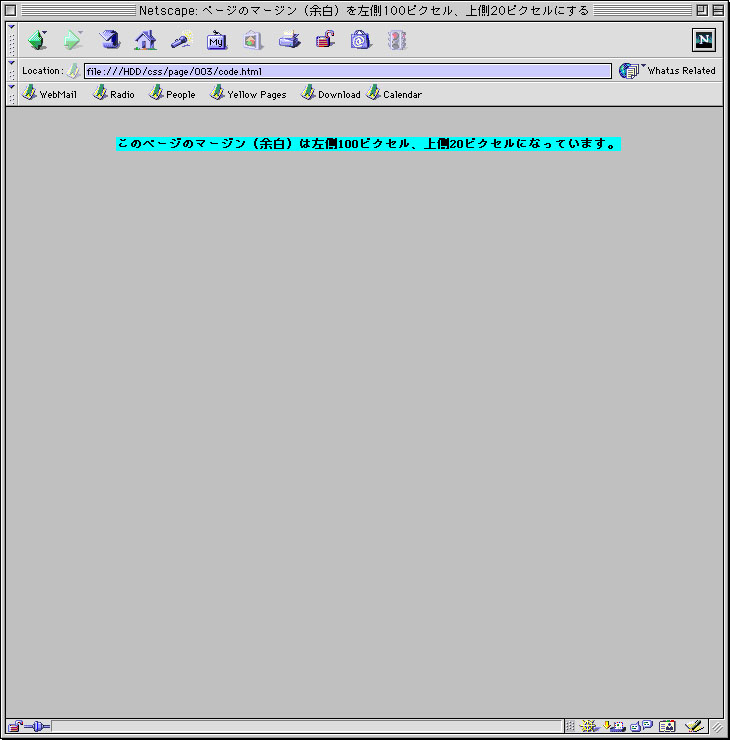Open Newsgroups from the component bar
Viewport: 730px width, 740px height.
click(641, 726)
